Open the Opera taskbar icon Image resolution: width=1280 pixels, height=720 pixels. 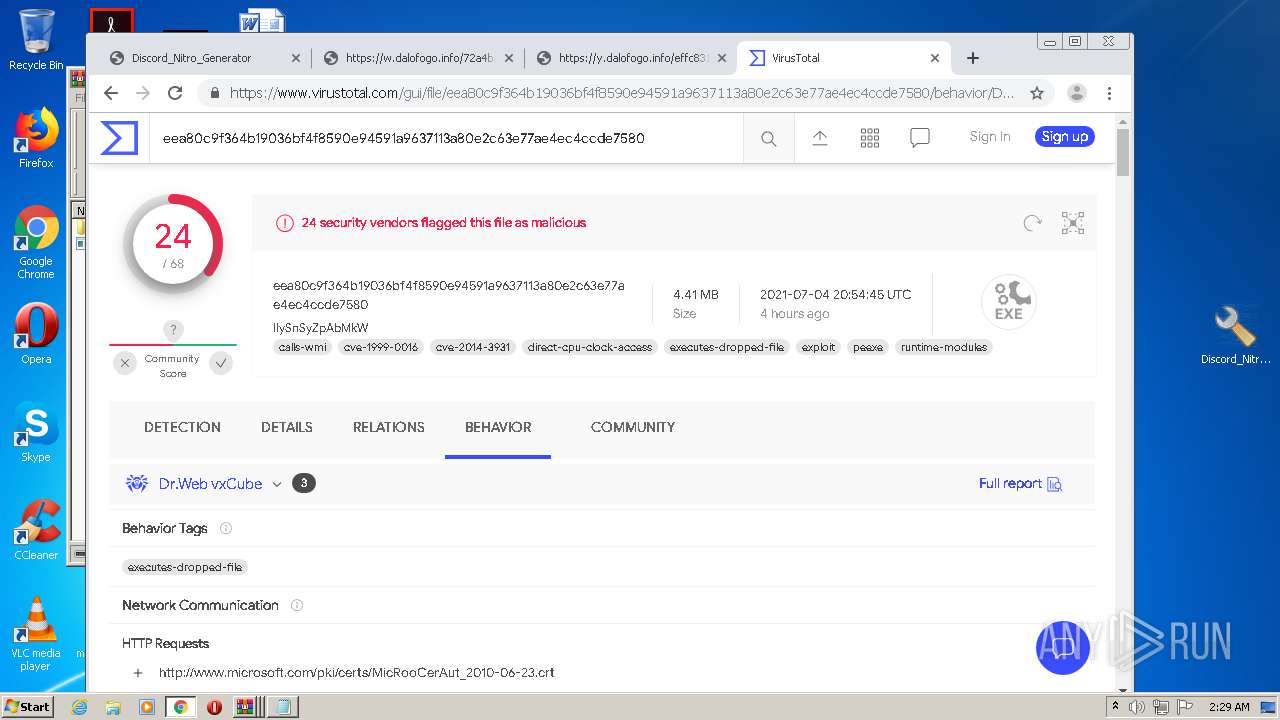[x=214, y=707]
